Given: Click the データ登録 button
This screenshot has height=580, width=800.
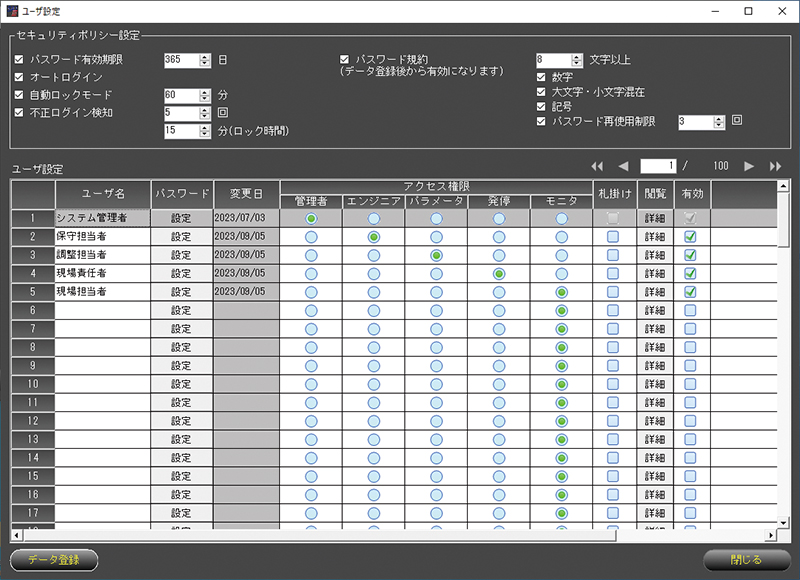Looking at the screenshot, I should pyautogui.click(x=54, y=560).
